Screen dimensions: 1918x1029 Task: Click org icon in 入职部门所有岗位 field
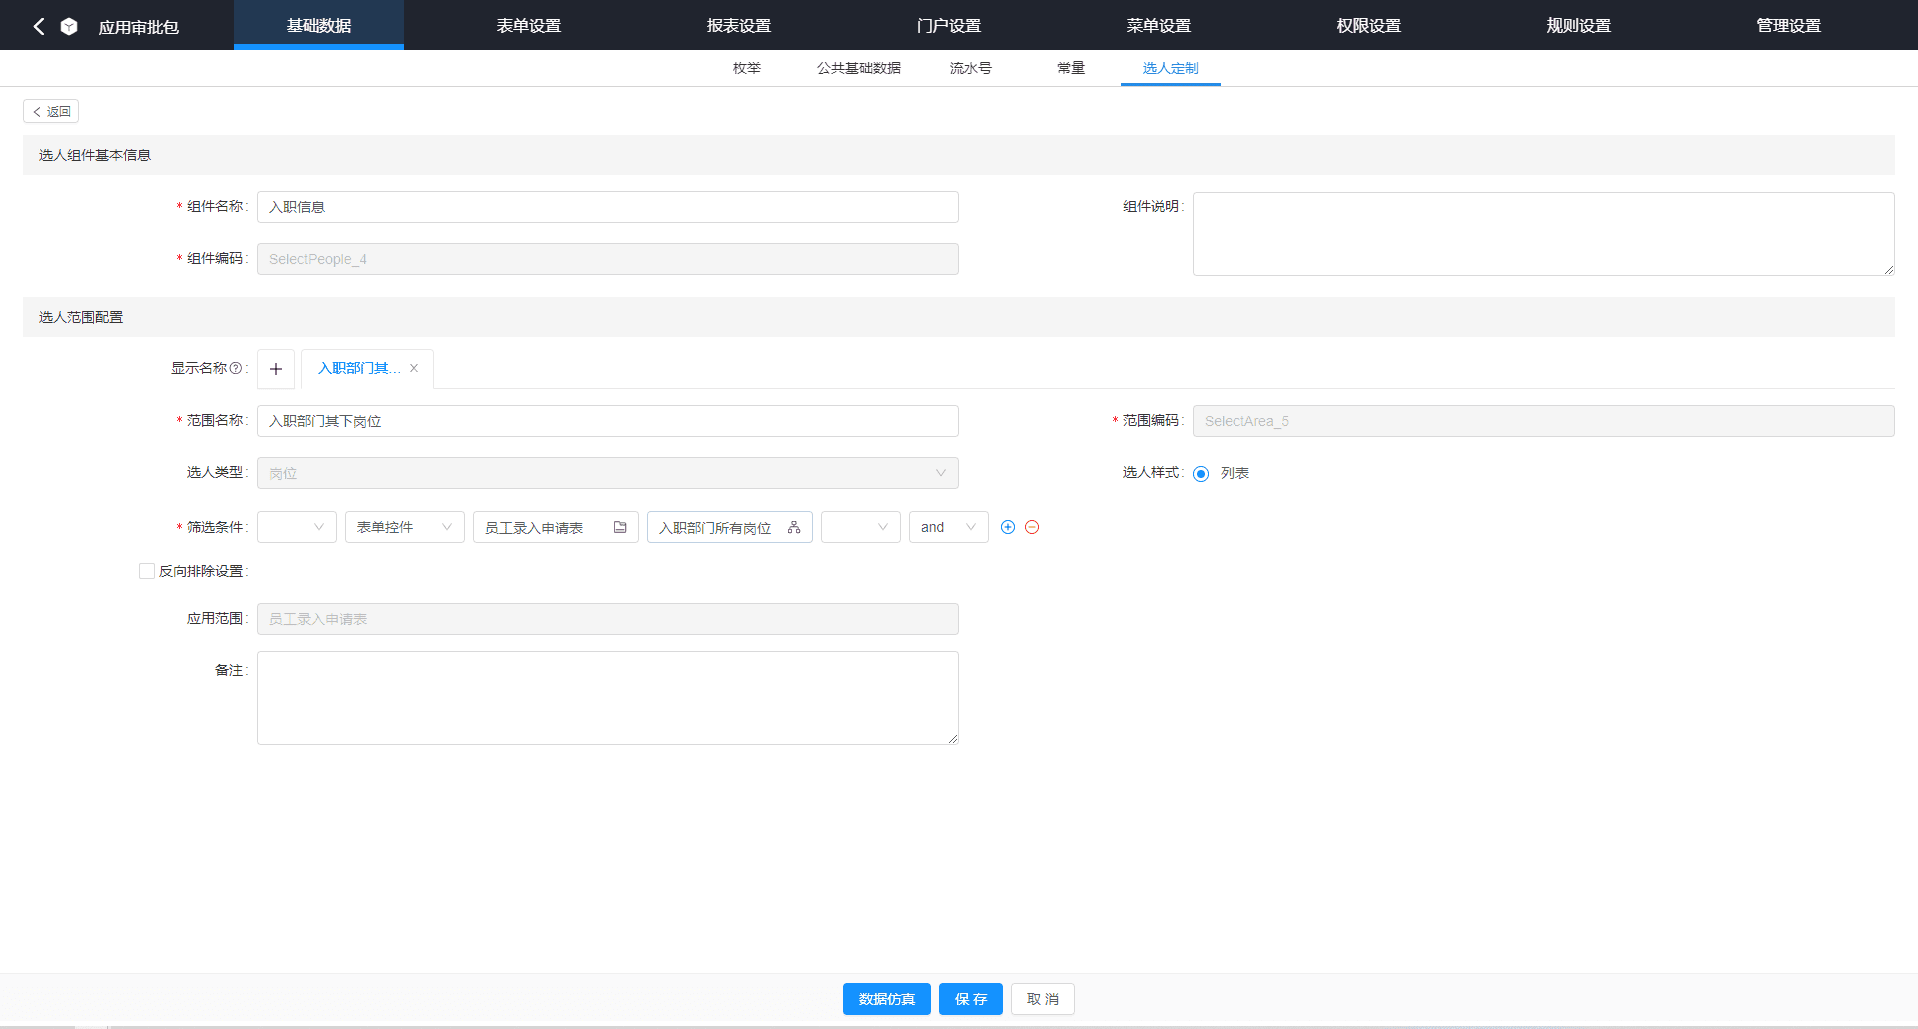click(x=794, y=527)
